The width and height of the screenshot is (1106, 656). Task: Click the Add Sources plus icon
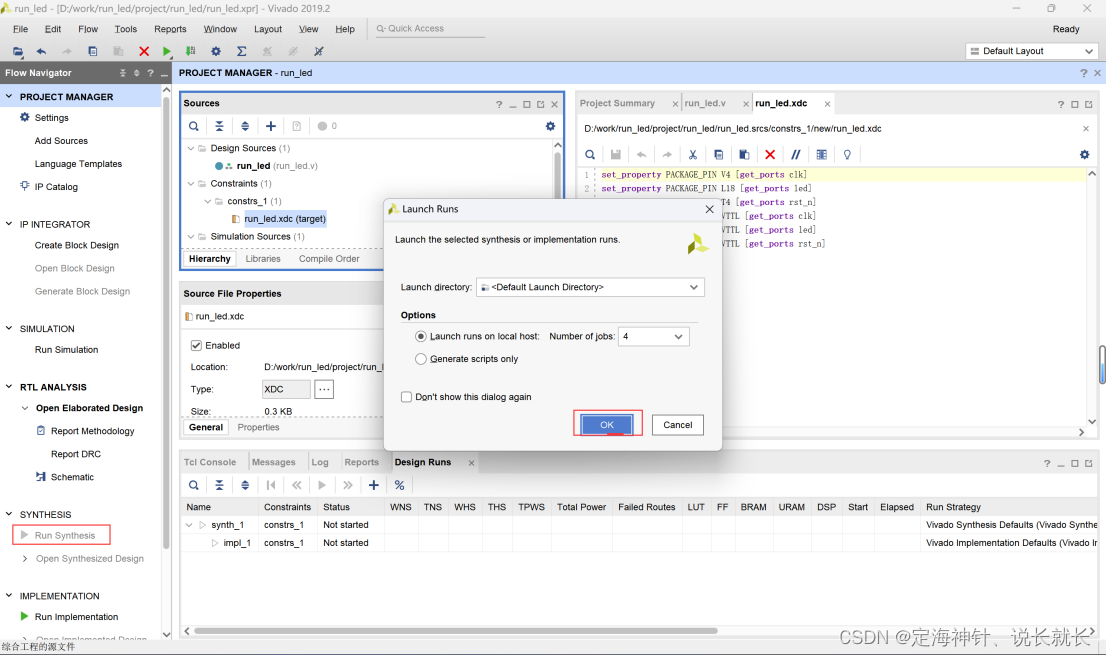pyautogui.click(x=271, y=126)
